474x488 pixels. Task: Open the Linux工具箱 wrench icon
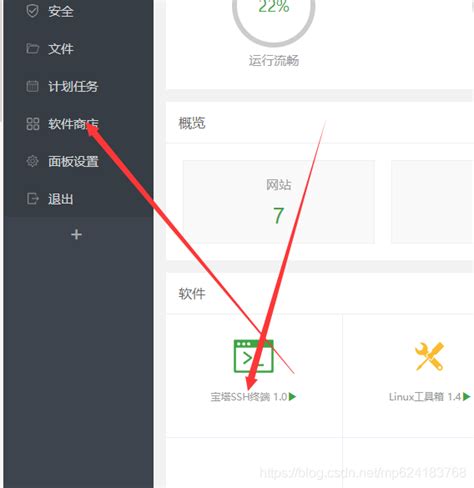(x=429, y=356)
